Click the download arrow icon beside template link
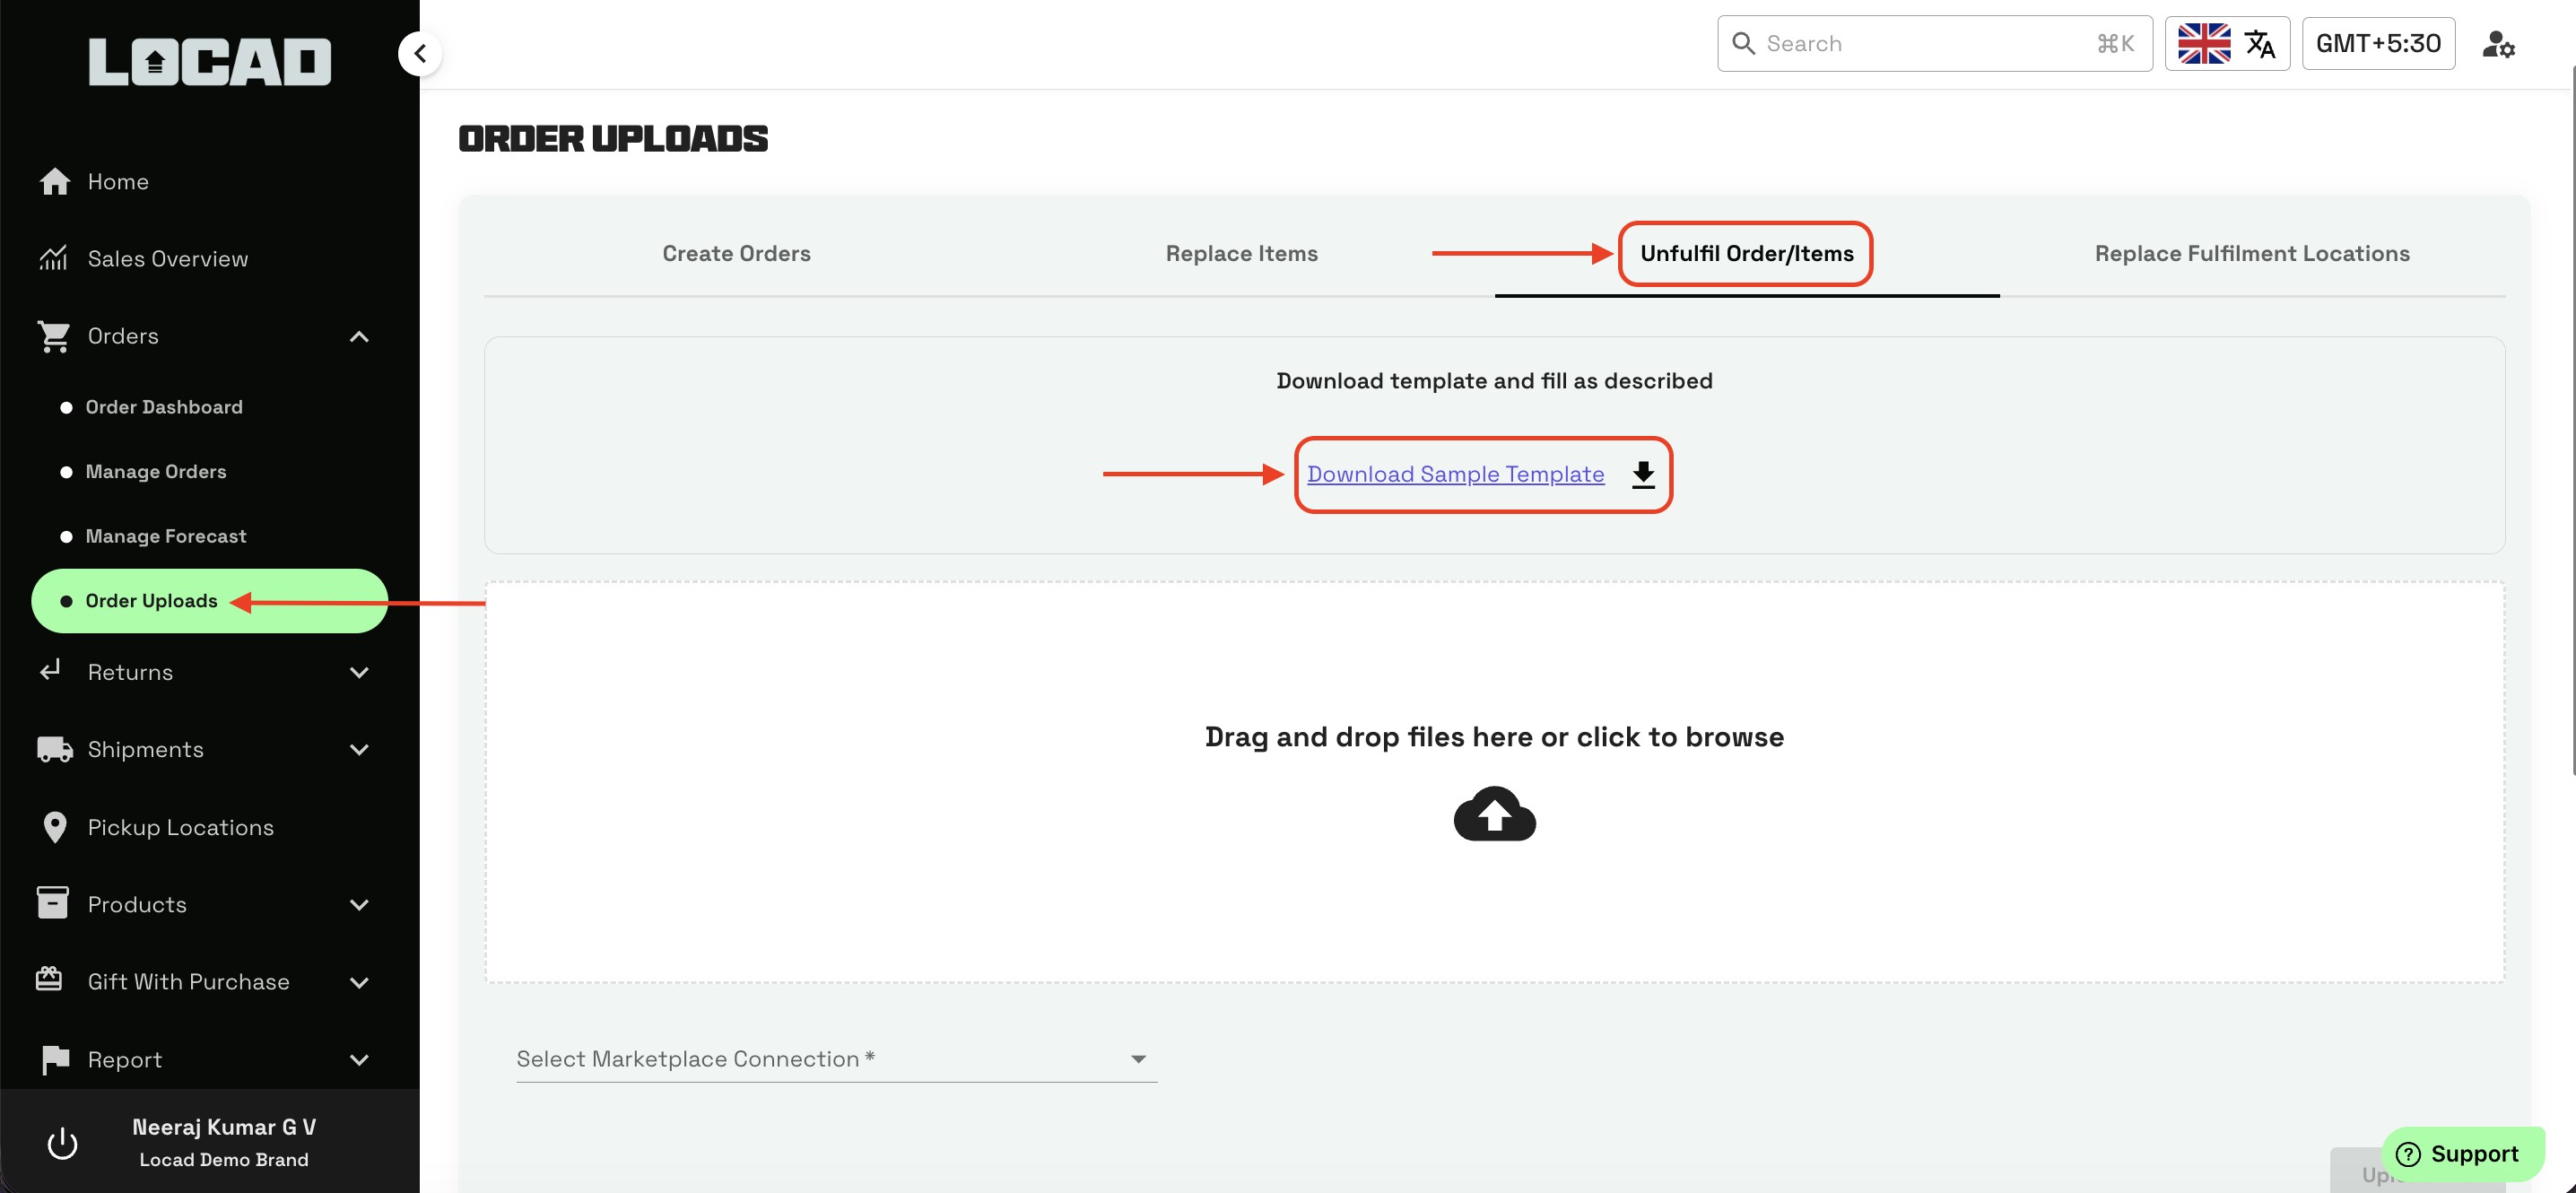 (1643, 474)
